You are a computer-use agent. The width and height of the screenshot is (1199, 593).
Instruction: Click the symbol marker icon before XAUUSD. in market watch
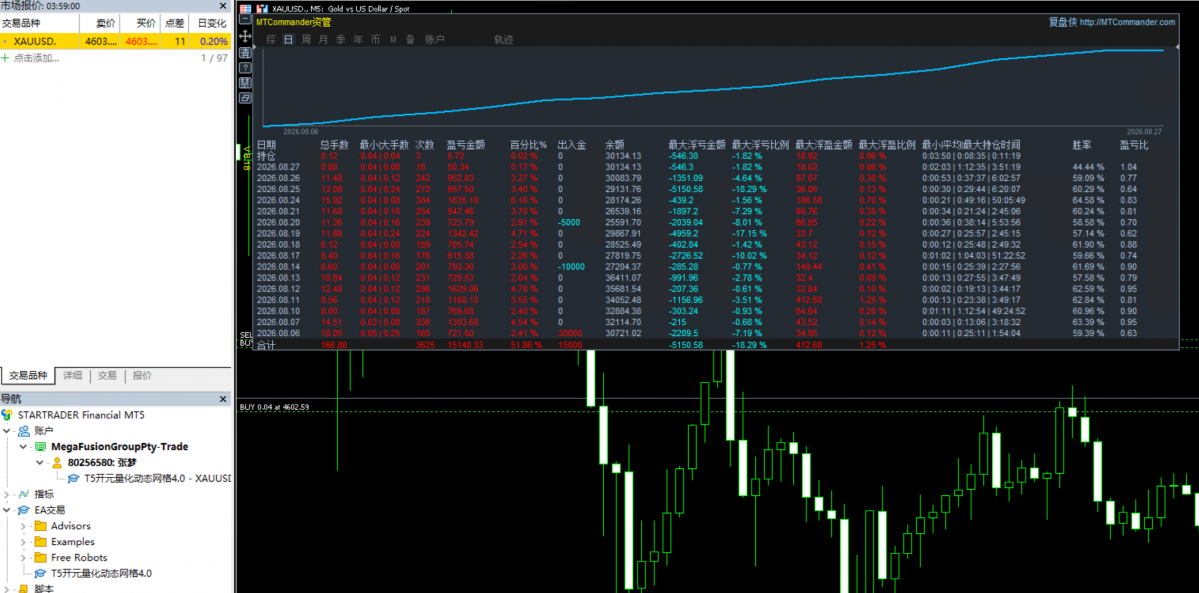tap(6, 41)
